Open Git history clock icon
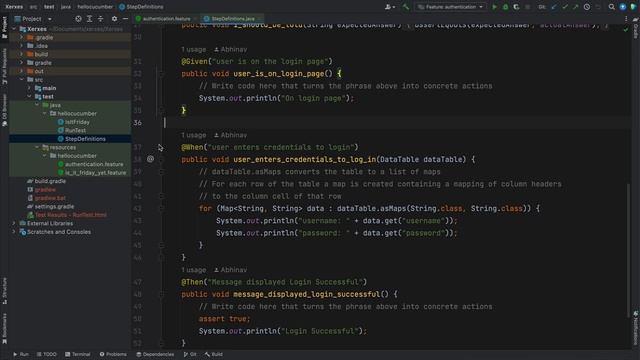Screen dimensions: 640x360 587,7
